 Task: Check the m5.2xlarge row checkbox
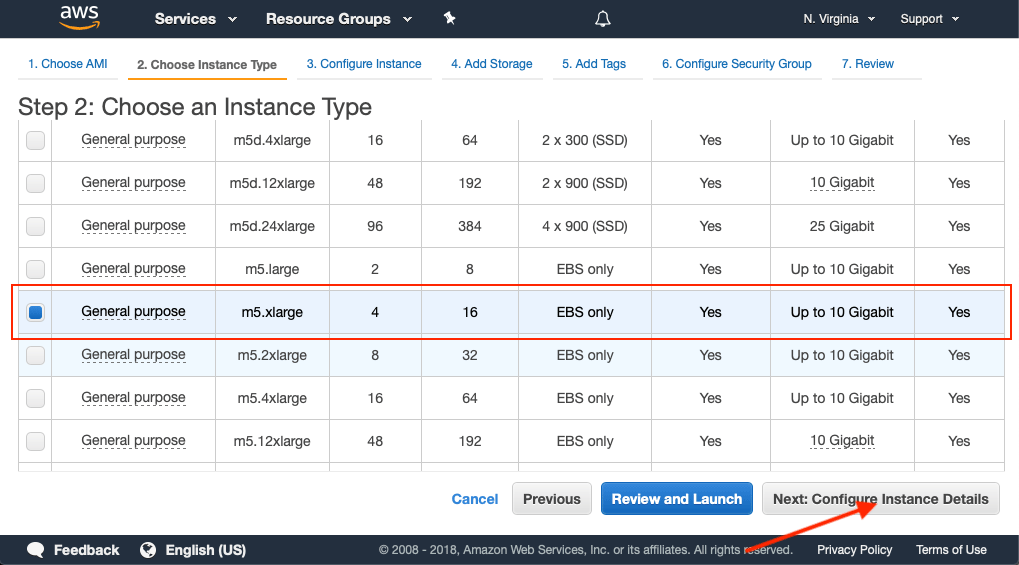[36, 355]
